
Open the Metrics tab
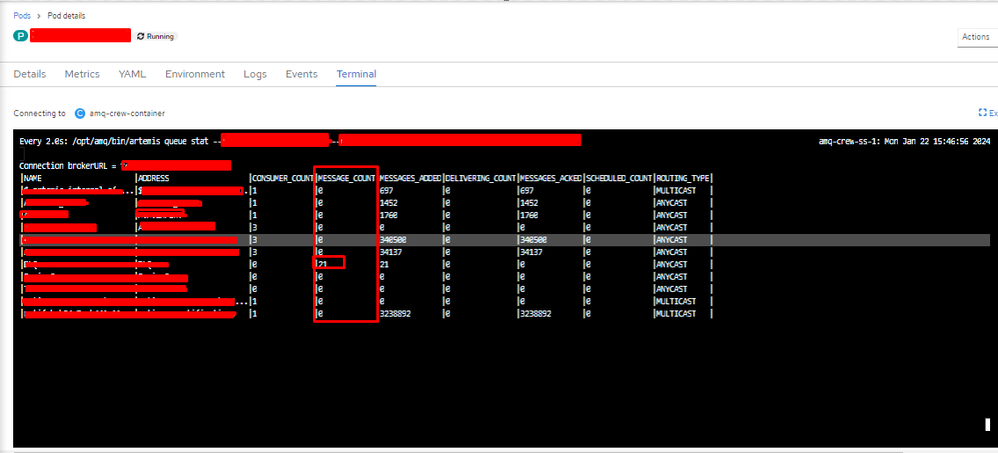coord(82,74)
